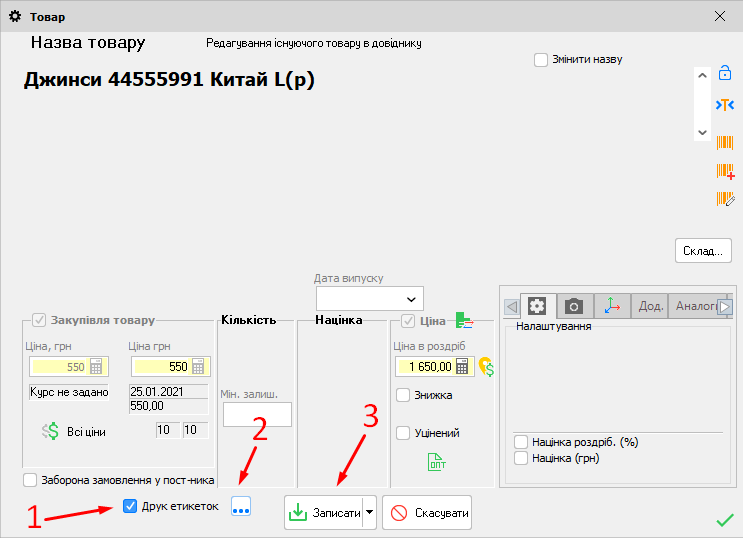Toggle the 'Заборона замовлення у пост-ника' checkbox
The width and height of the screenshot is (743, 538).
pos(29,480)
